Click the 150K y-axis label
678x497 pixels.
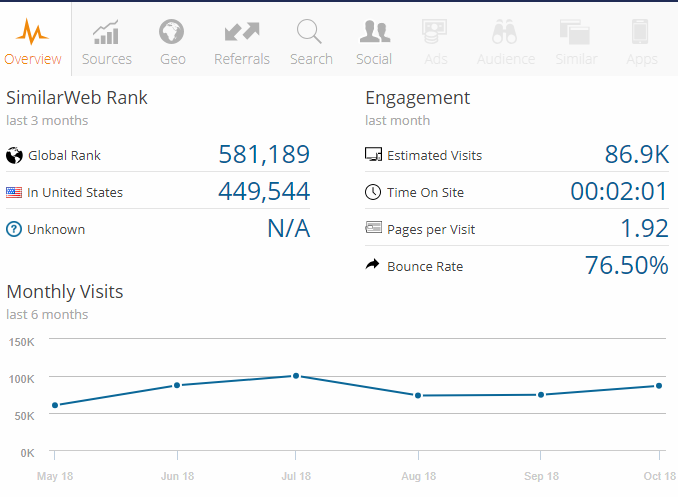(22, 342)
